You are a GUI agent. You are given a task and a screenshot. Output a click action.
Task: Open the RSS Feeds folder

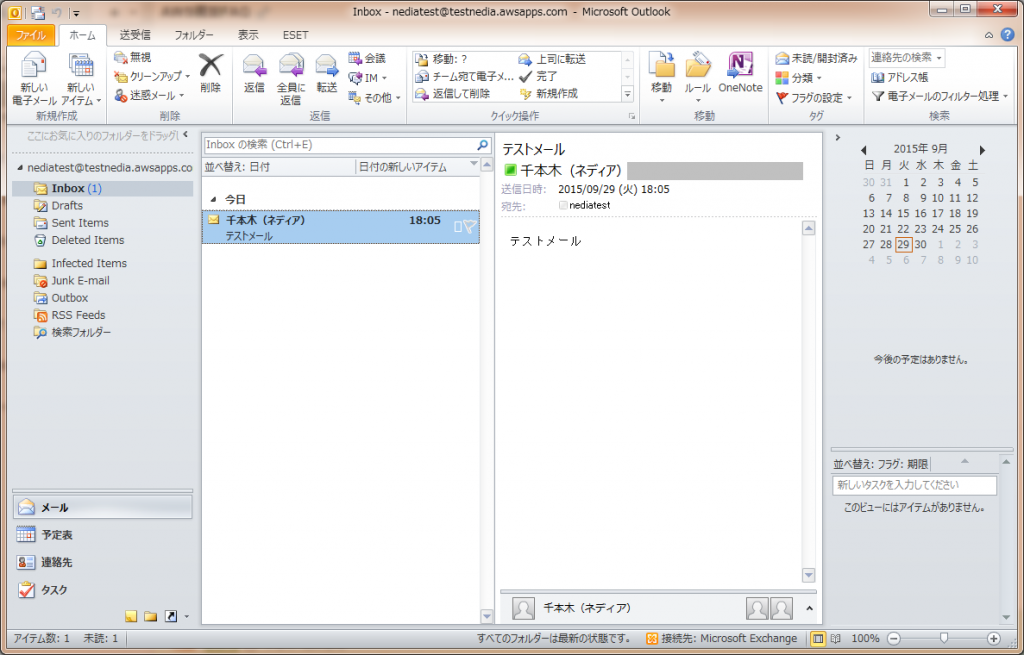(78, 315)
